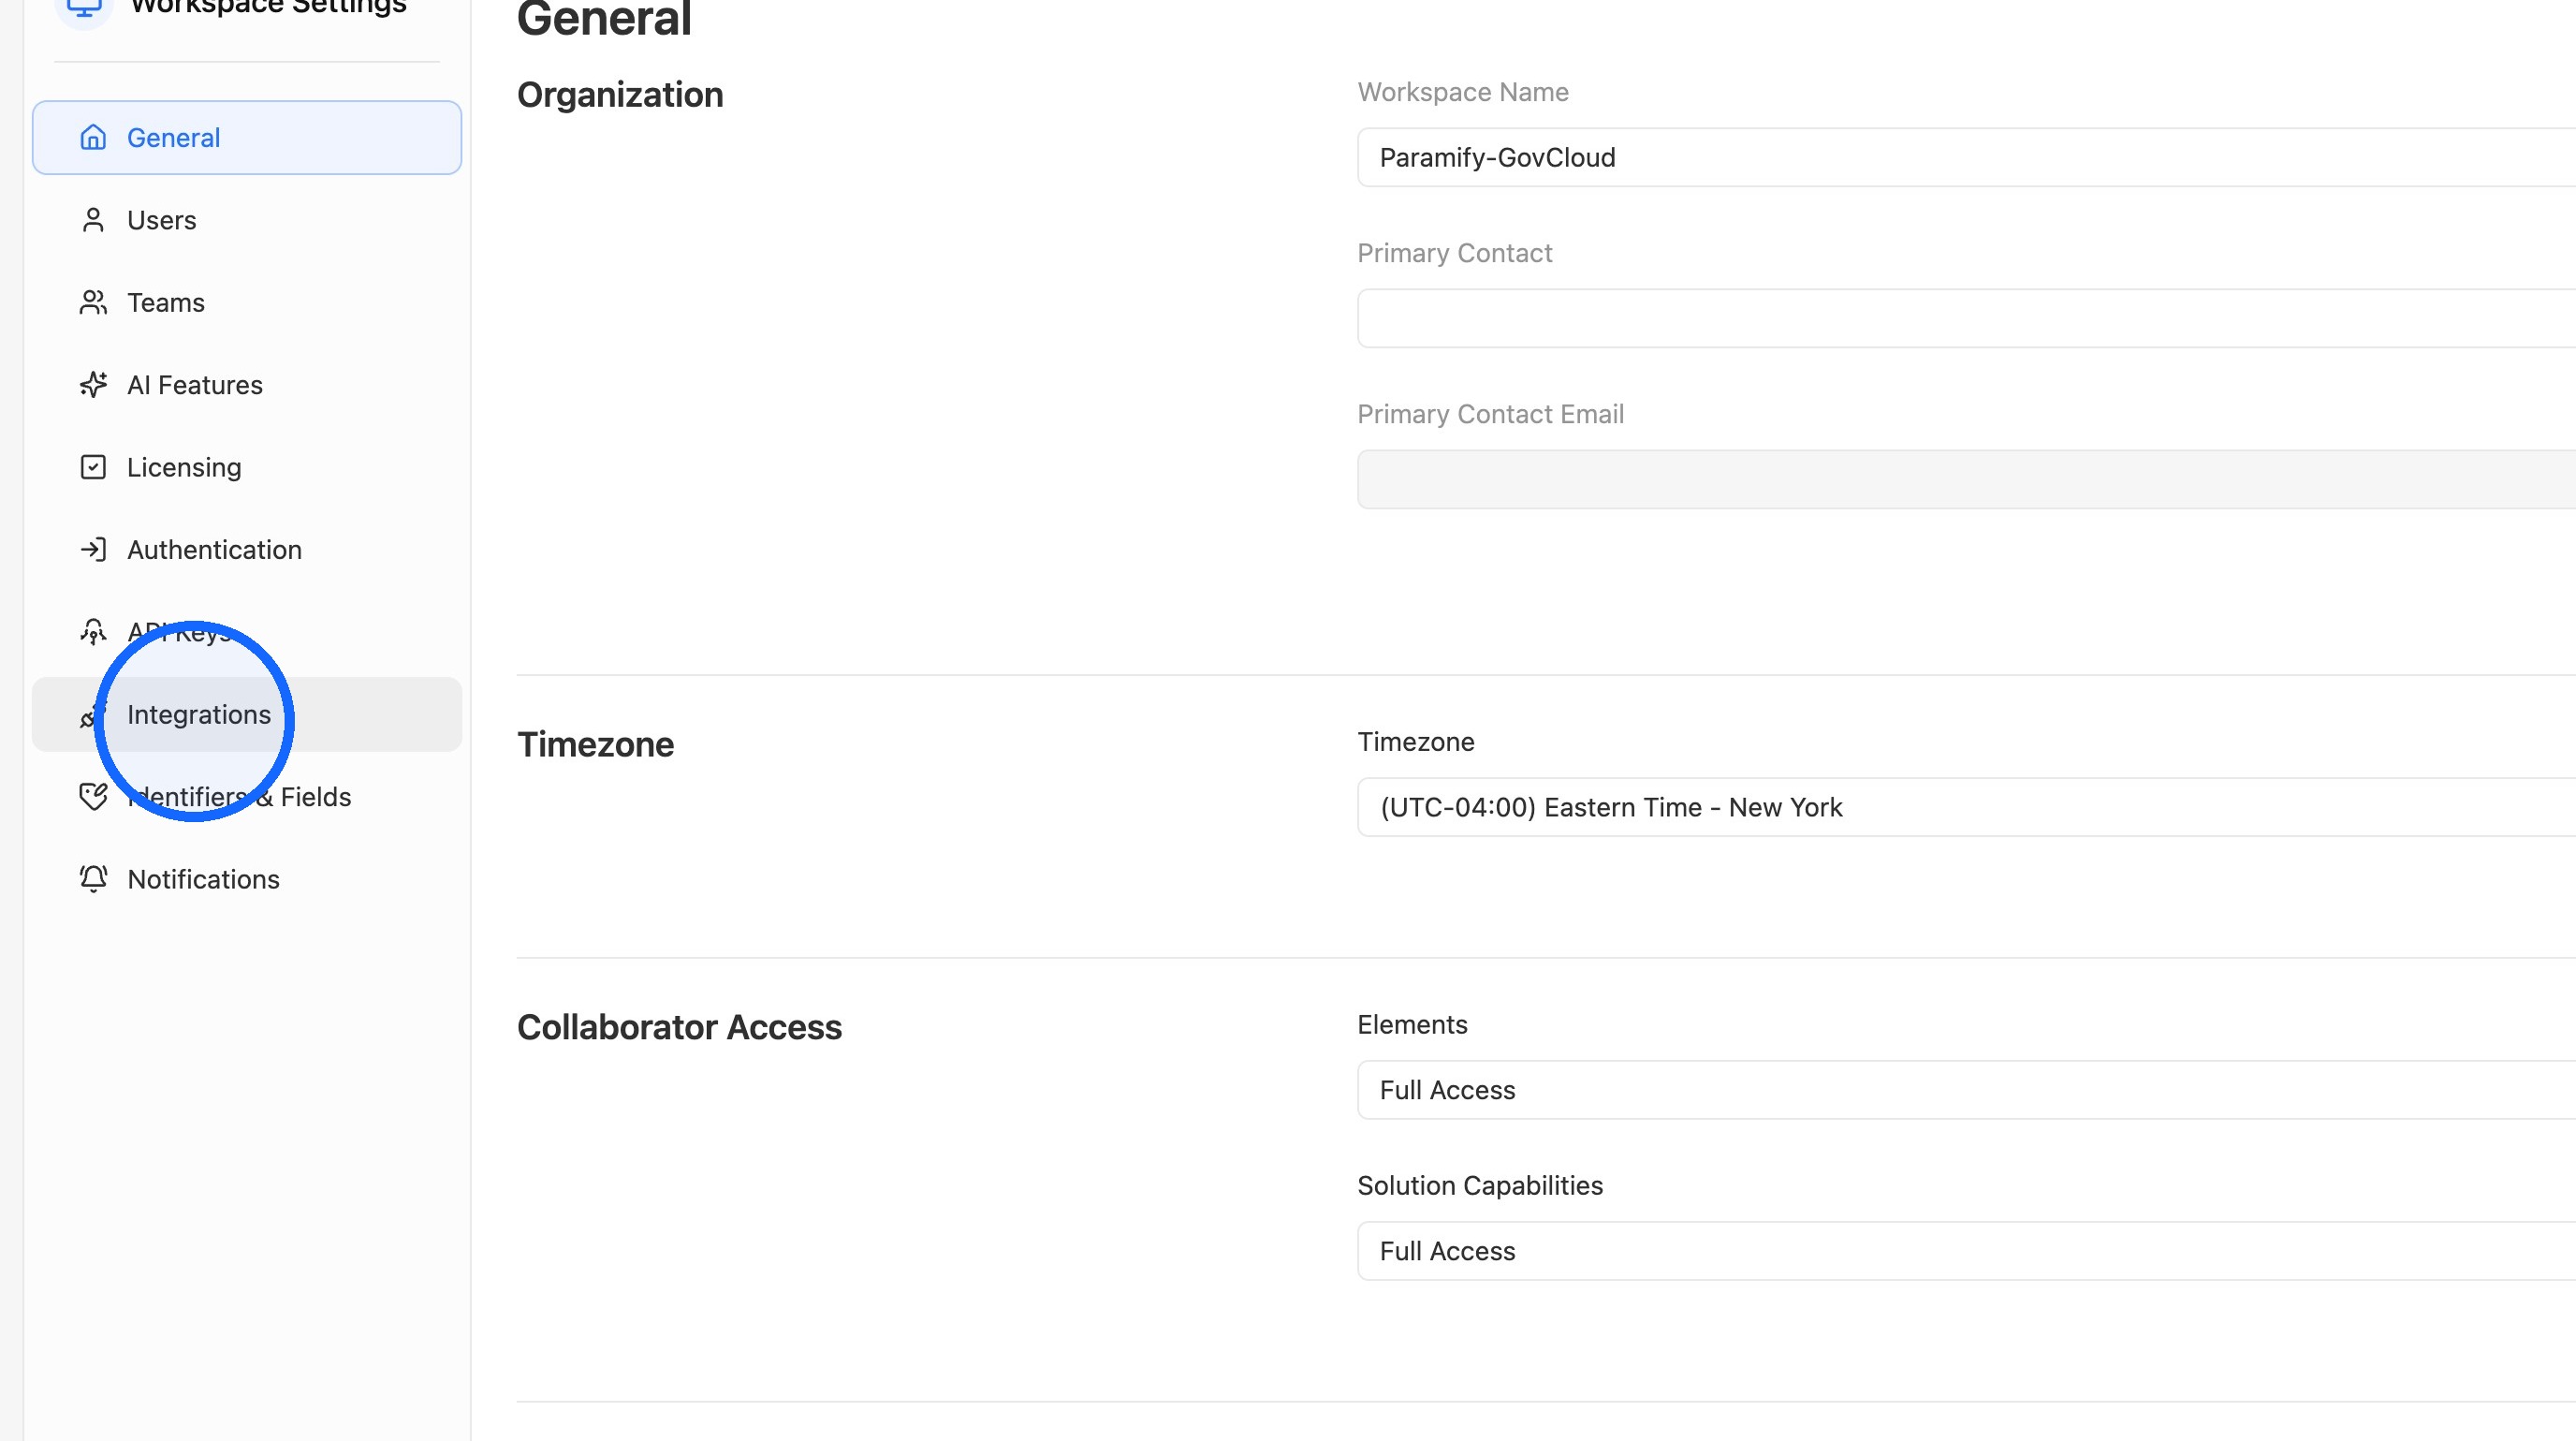Click the Organization section heading
Viewport: 2576px width, 1441px height.
click(620, 95)
